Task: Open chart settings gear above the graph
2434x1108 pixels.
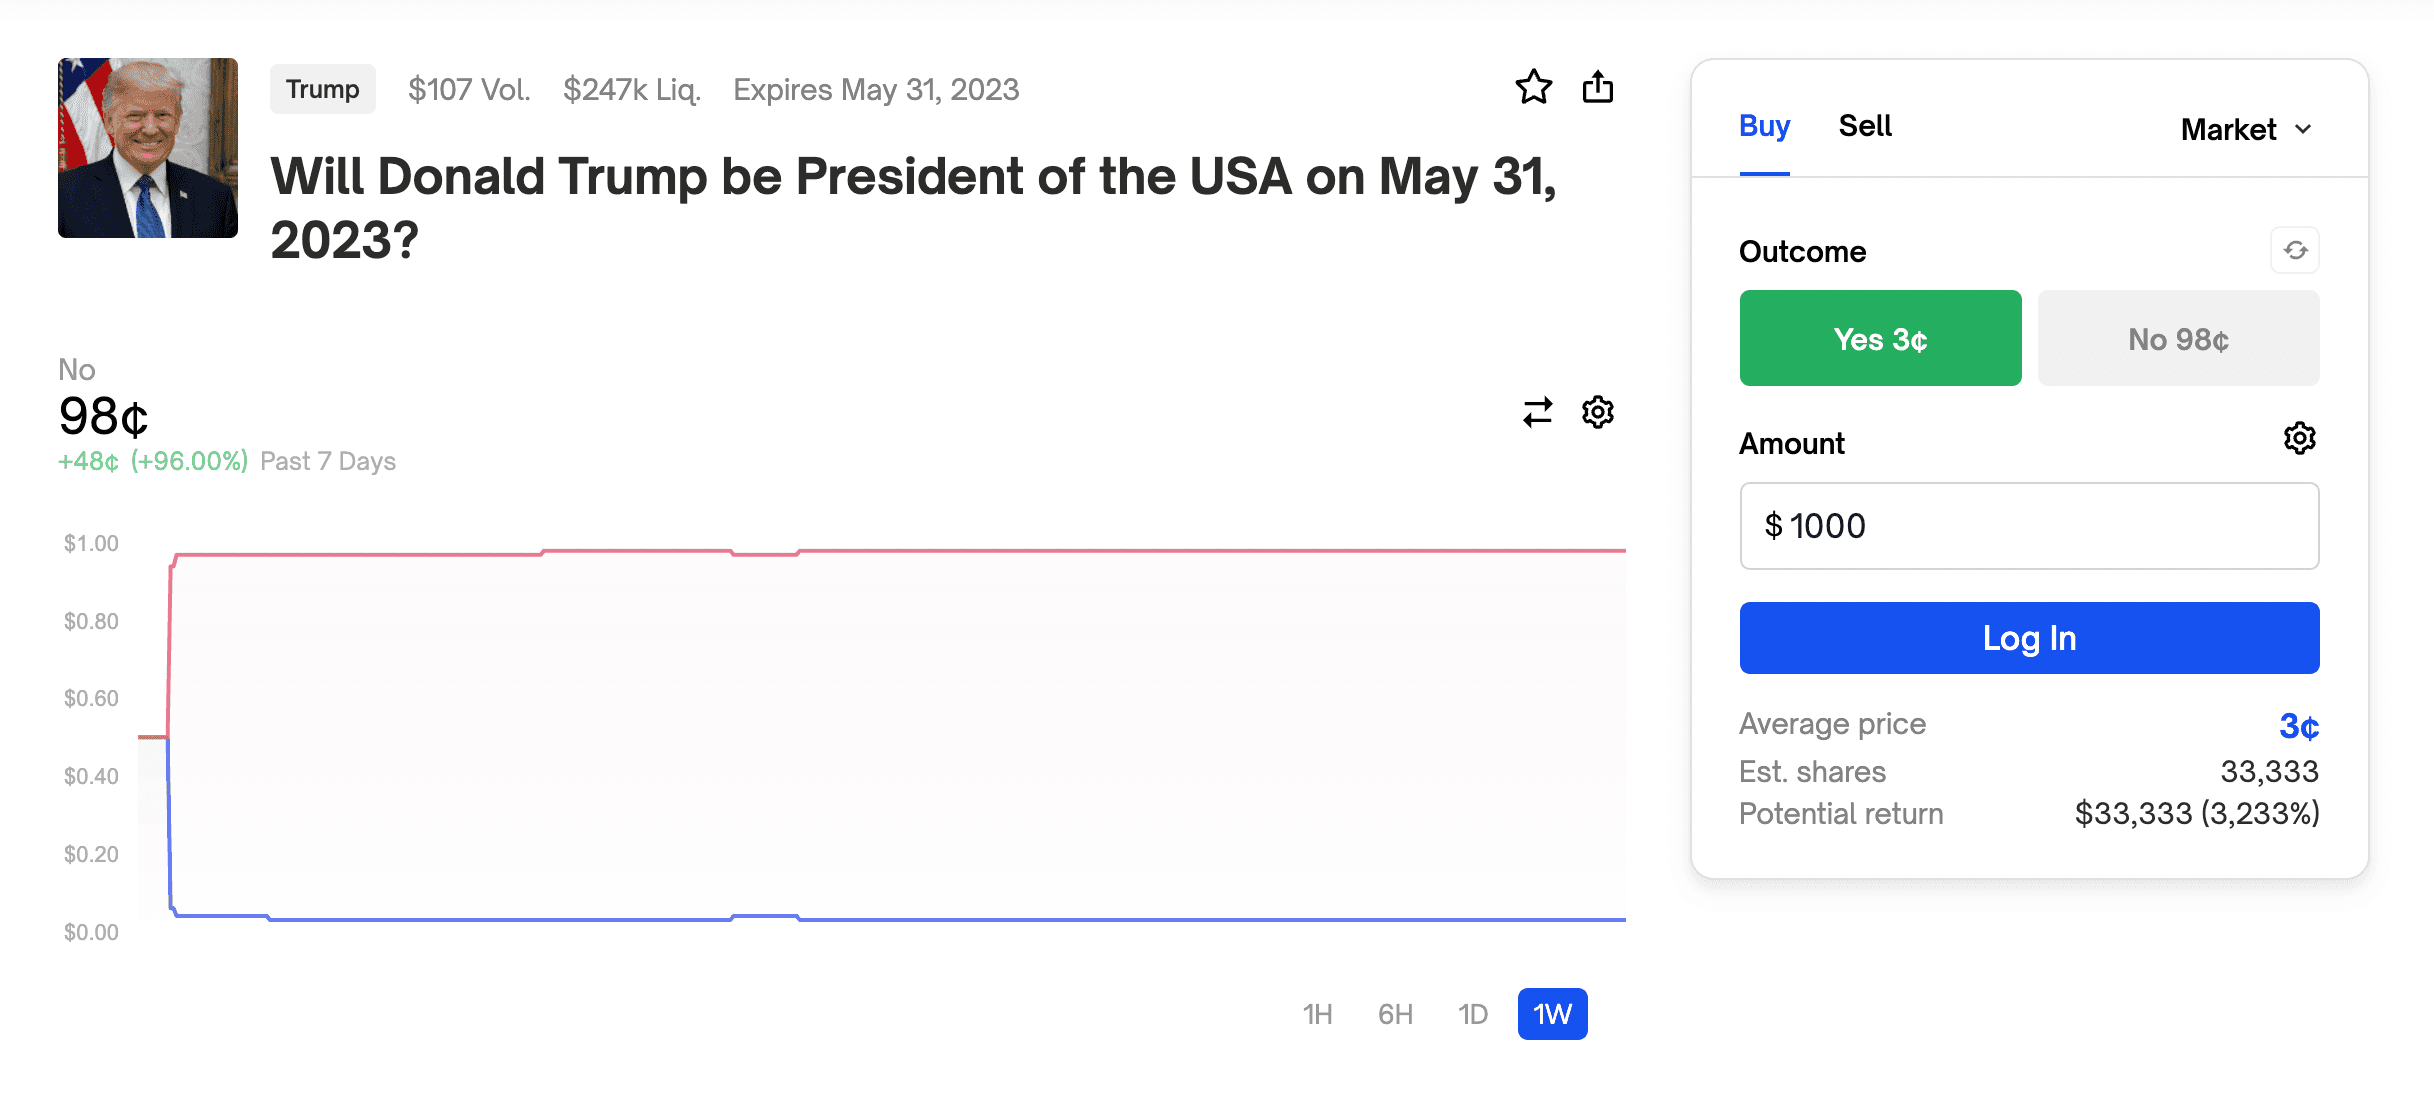Action: 1598,412
